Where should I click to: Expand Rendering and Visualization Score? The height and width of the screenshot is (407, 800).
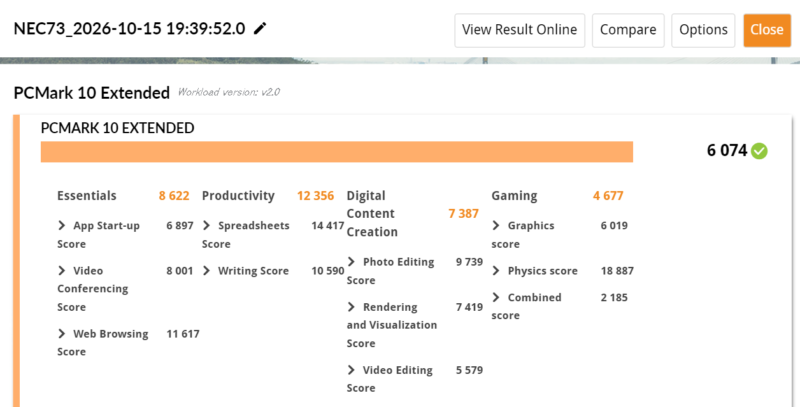click(352, 307)
